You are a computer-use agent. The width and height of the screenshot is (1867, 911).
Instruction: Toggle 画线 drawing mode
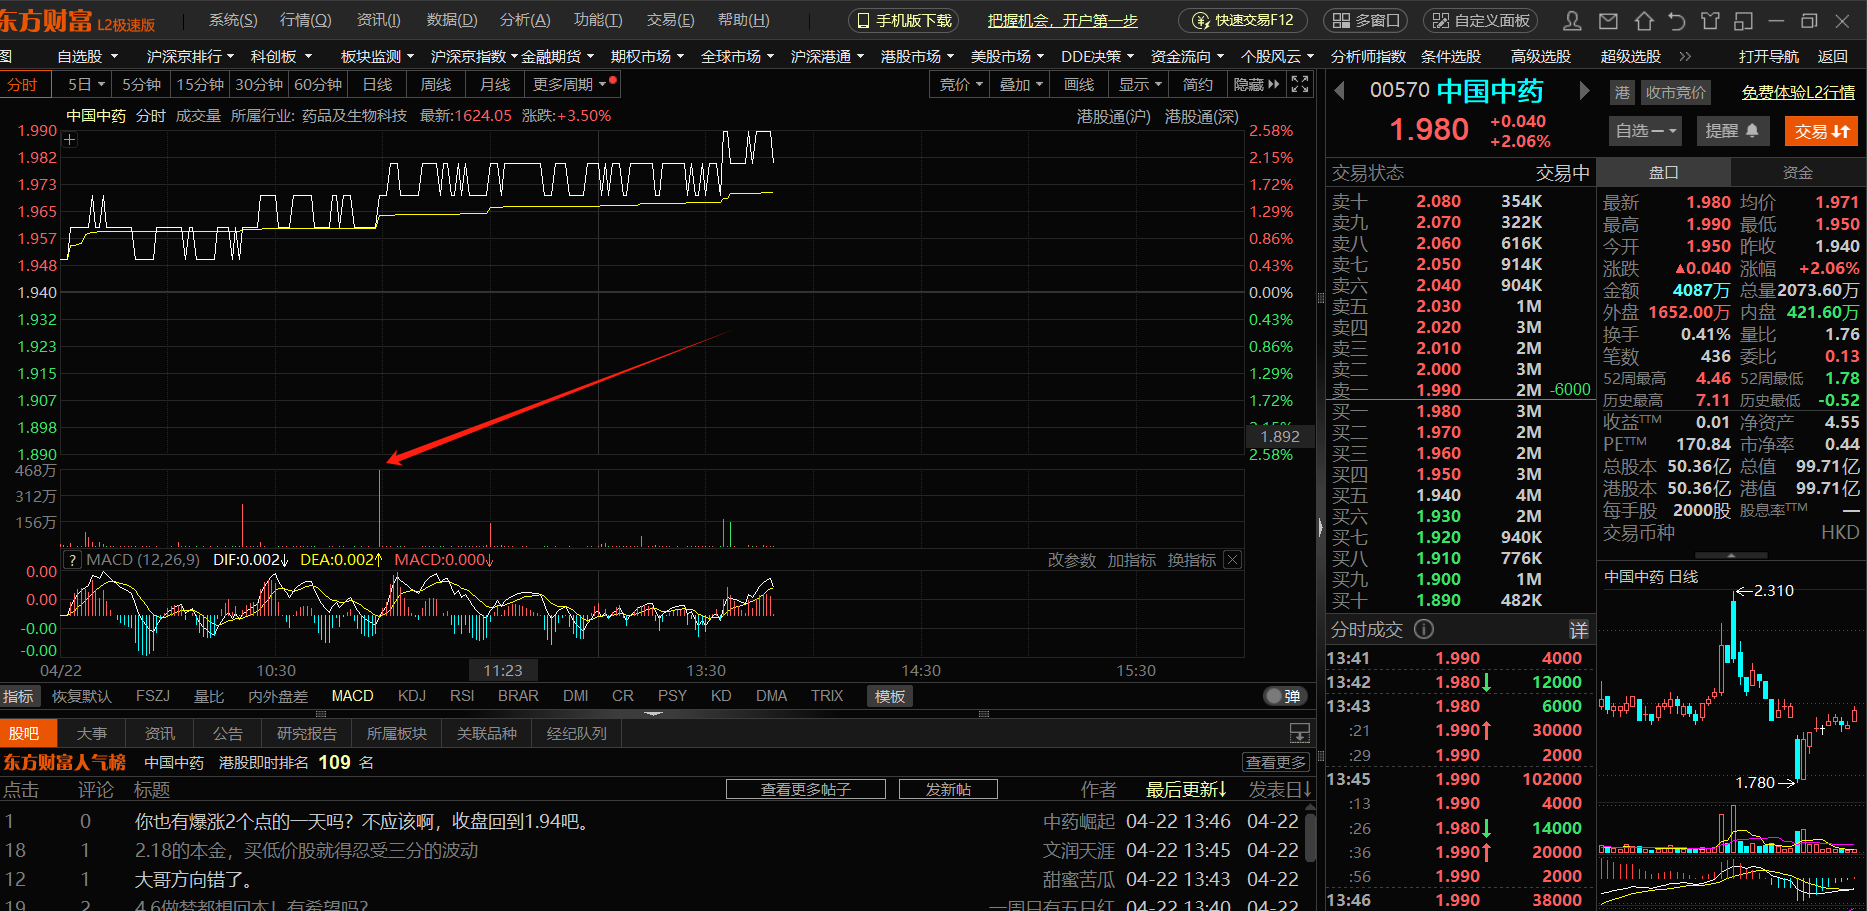(x=1079, y=85)
